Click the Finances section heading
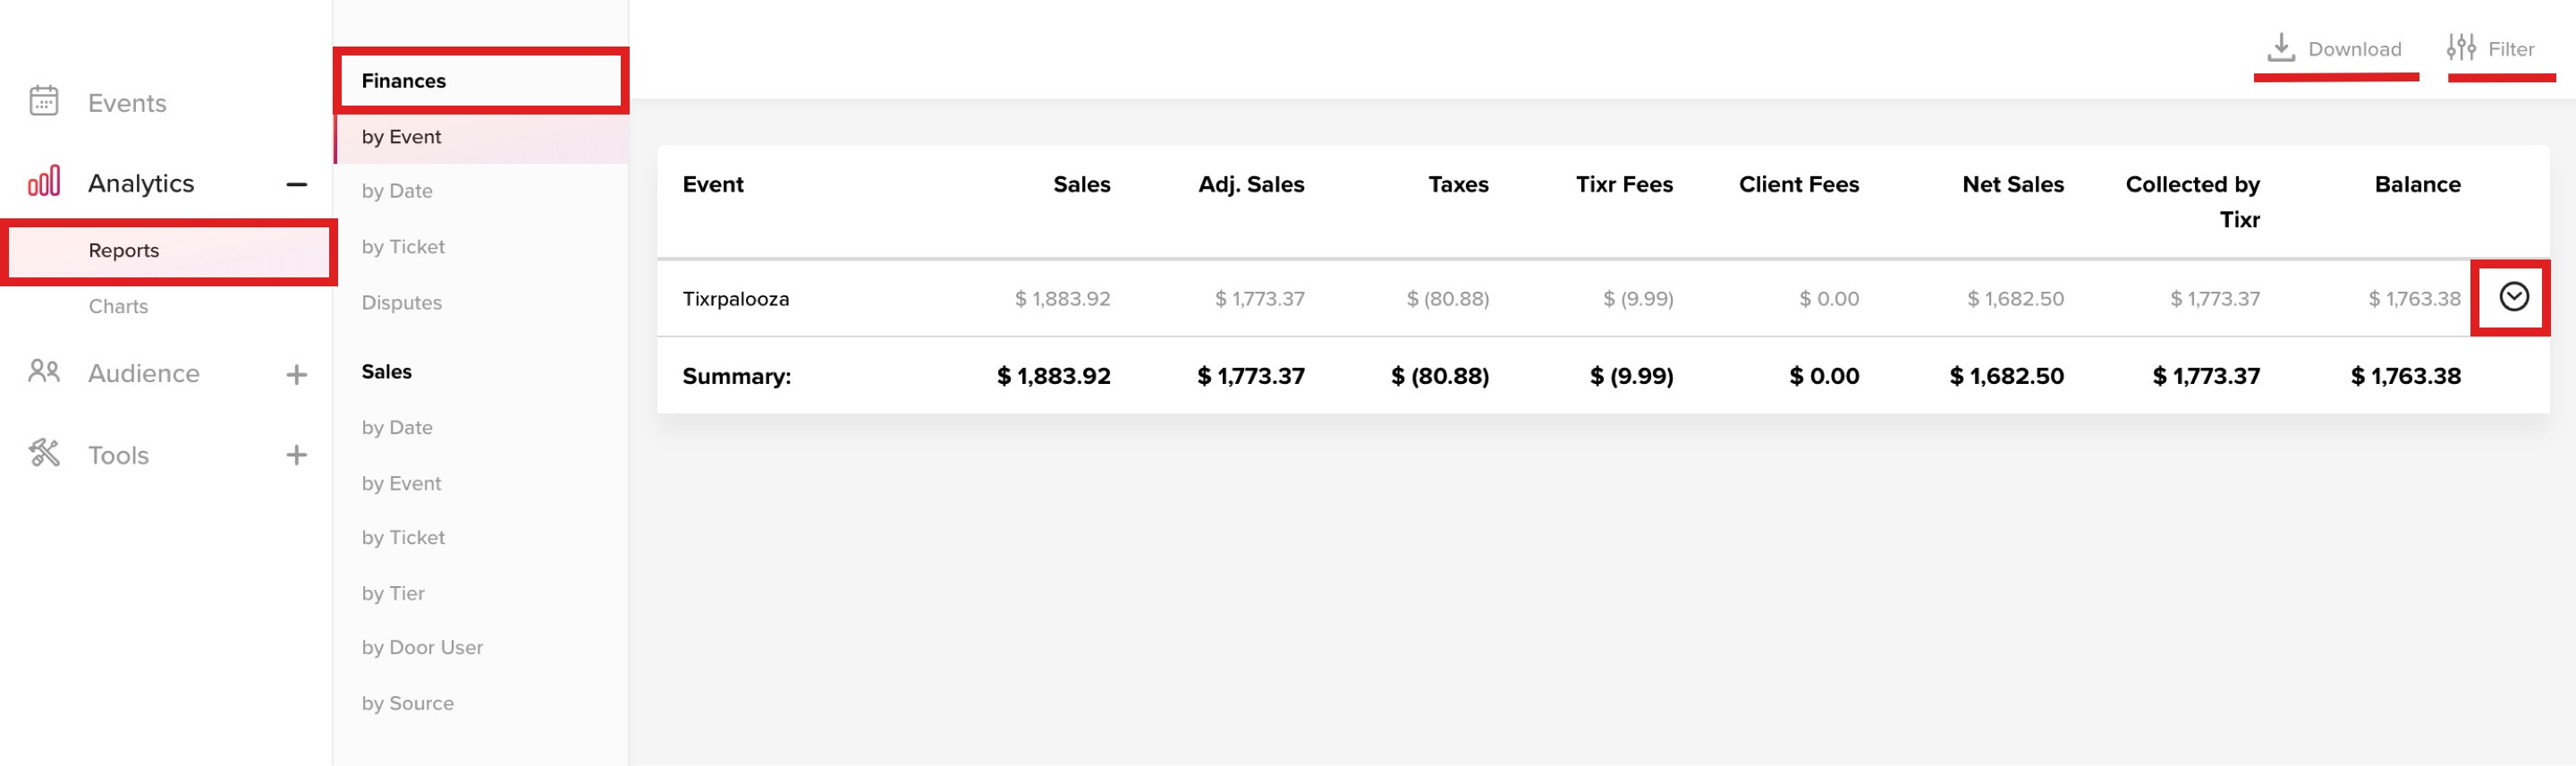2576x766 pixels. [404, 81]
